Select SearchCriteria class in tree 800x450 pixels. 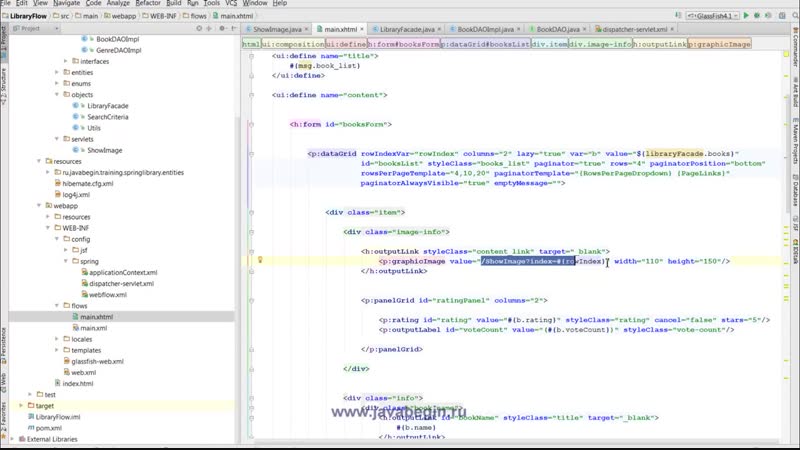[108, 117]
